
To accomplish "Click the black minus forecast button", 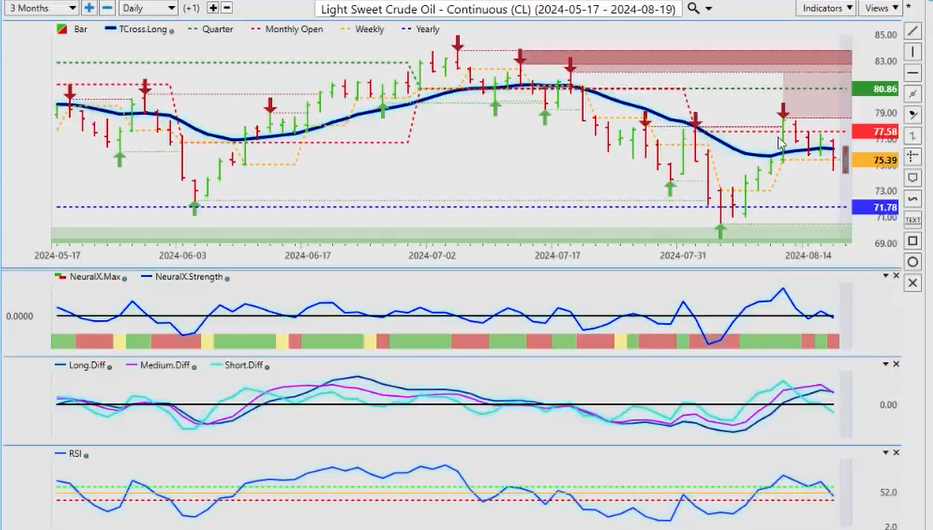I will pos(227,8).
